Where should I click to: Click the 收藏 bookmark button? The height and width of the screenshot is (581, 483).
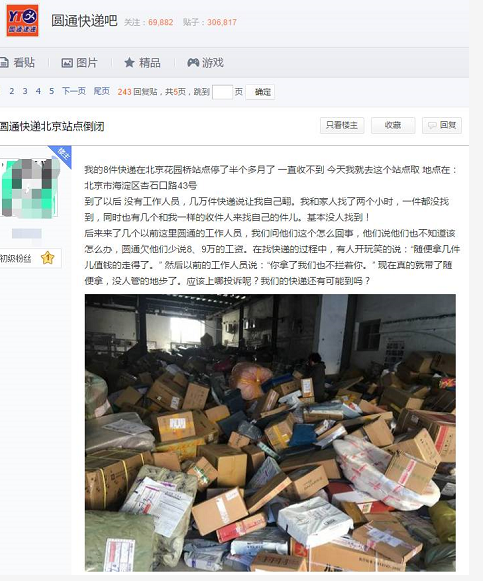point(393,126)
